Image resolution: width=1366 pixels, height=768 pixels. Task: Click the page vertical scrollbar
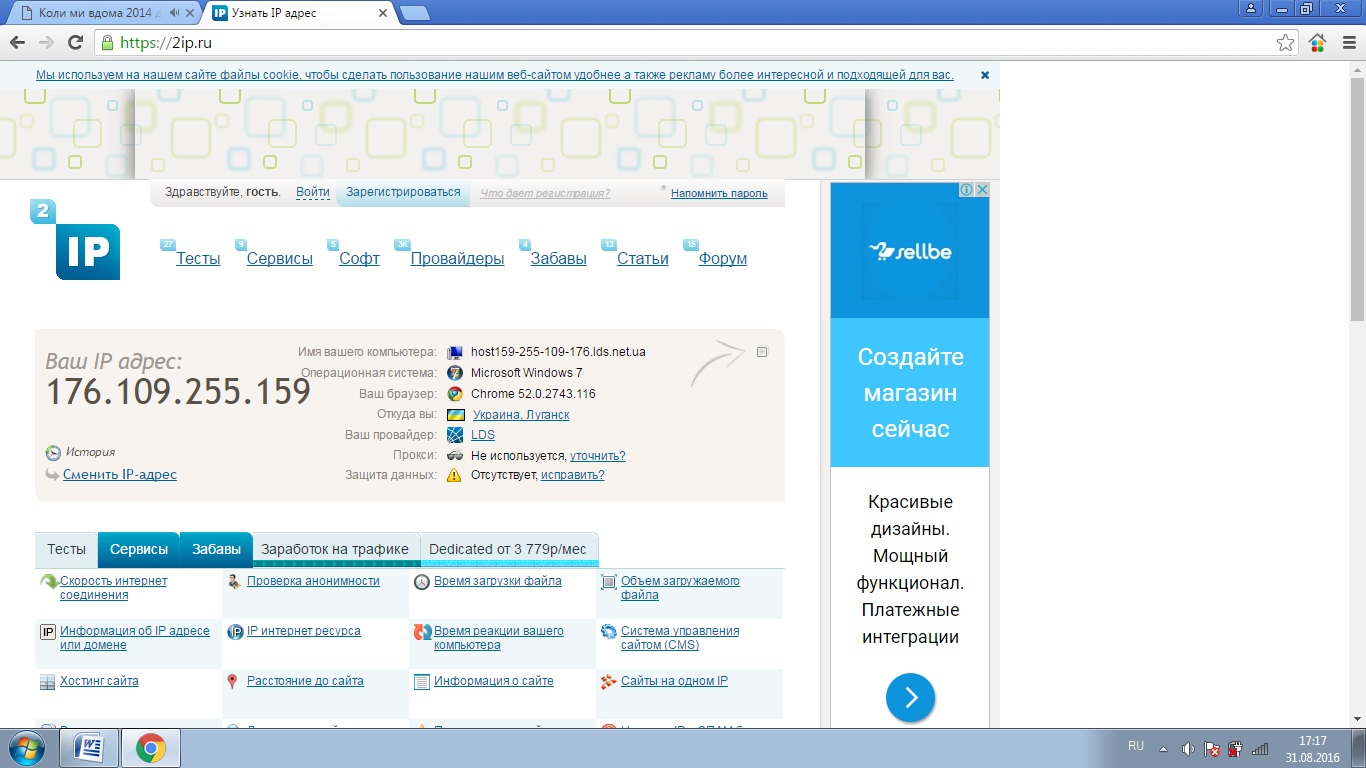(x=1357, y=200)
